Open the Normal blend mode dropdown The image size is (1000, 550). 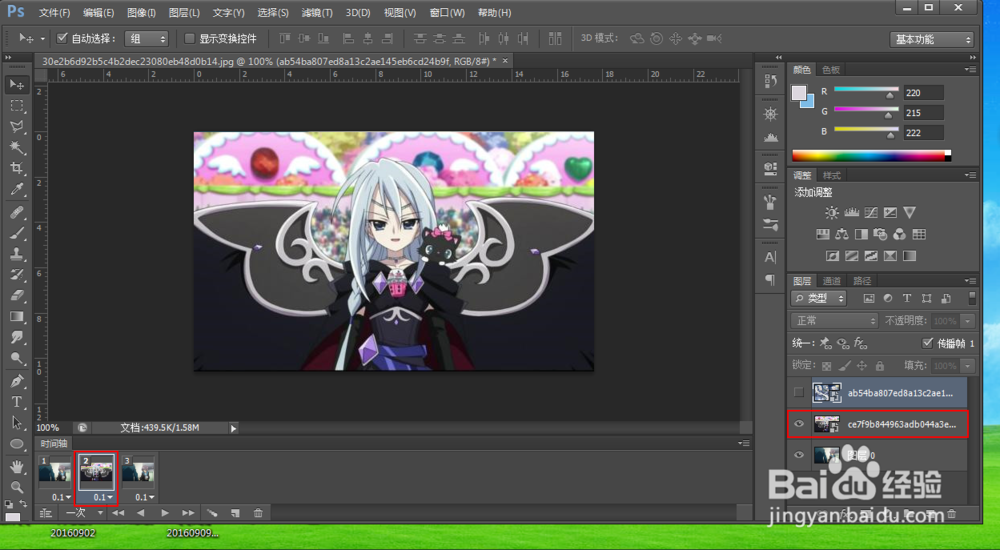coord(834,321)
